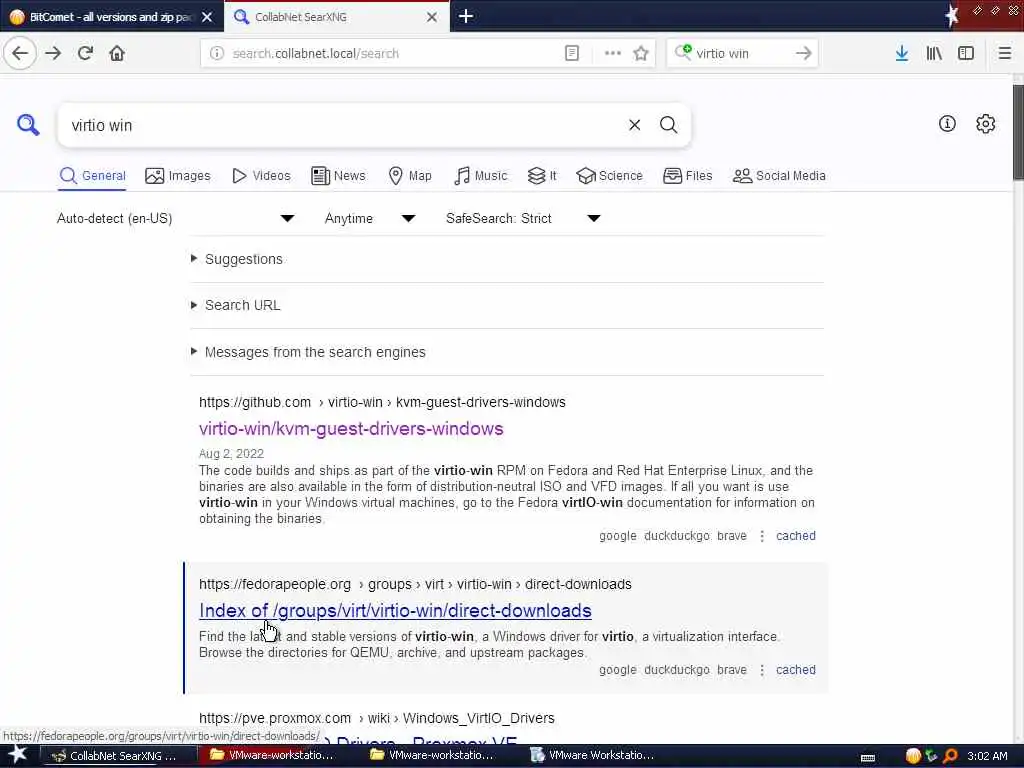Select the Files search category
This screenshot has height=768, width=1024.
tap(687, 176)
